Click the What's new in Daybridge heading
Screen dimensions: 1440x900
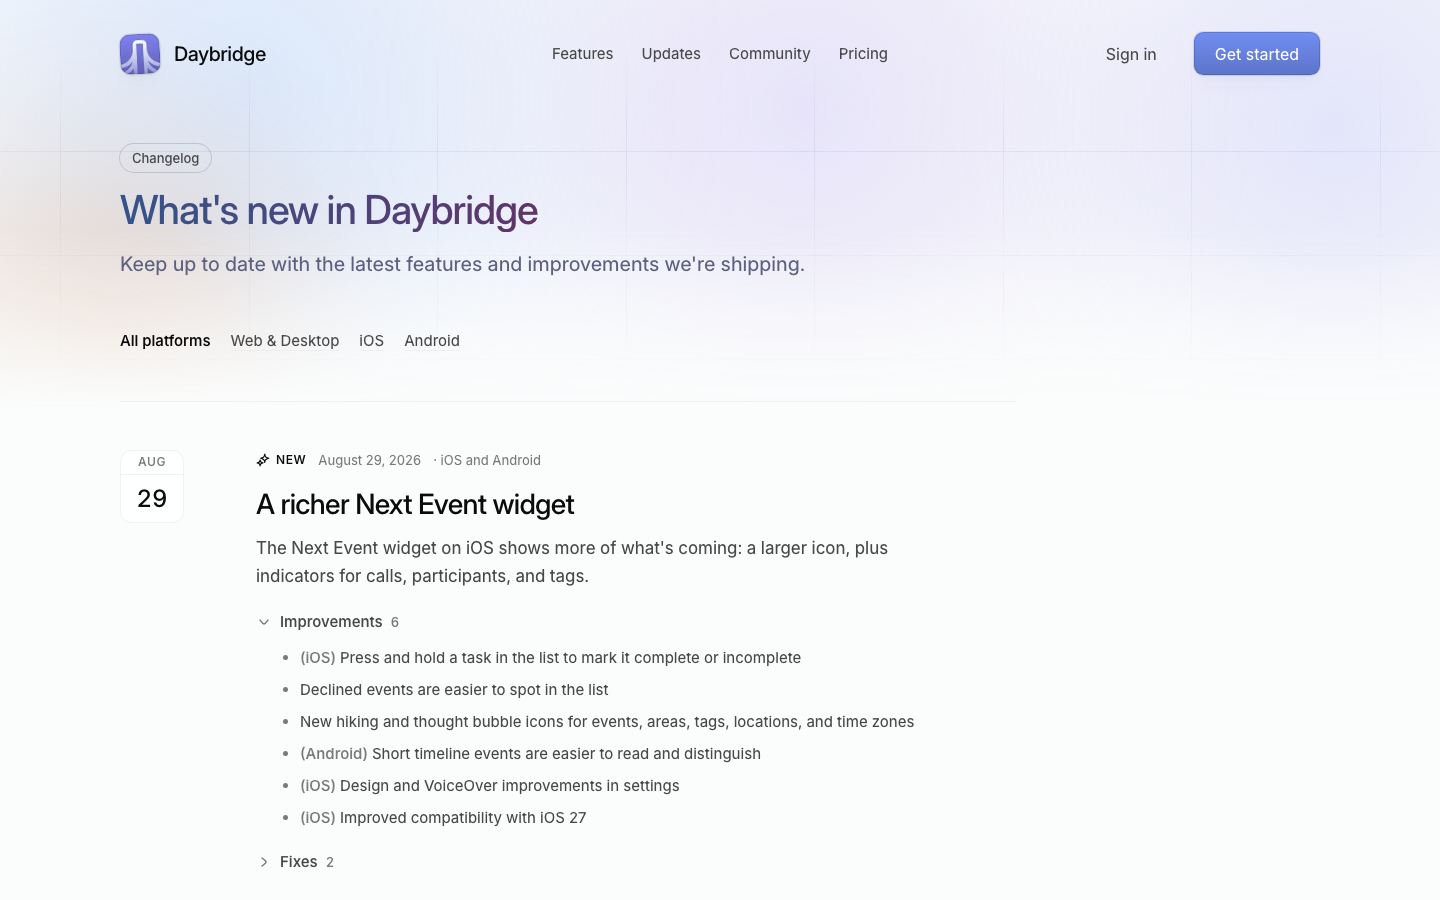329,210
